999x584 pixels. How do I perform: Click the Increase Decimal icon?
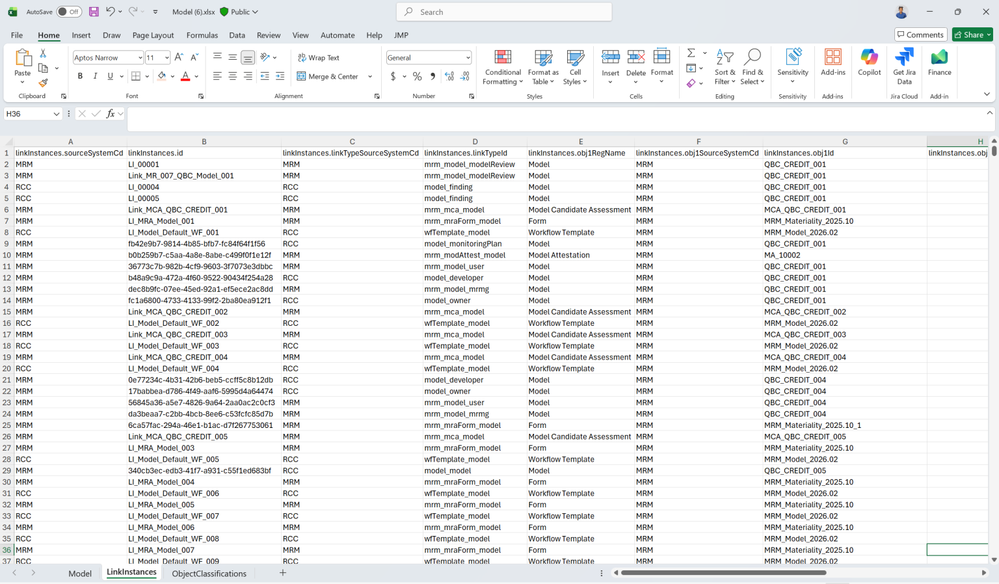(449, 76)
